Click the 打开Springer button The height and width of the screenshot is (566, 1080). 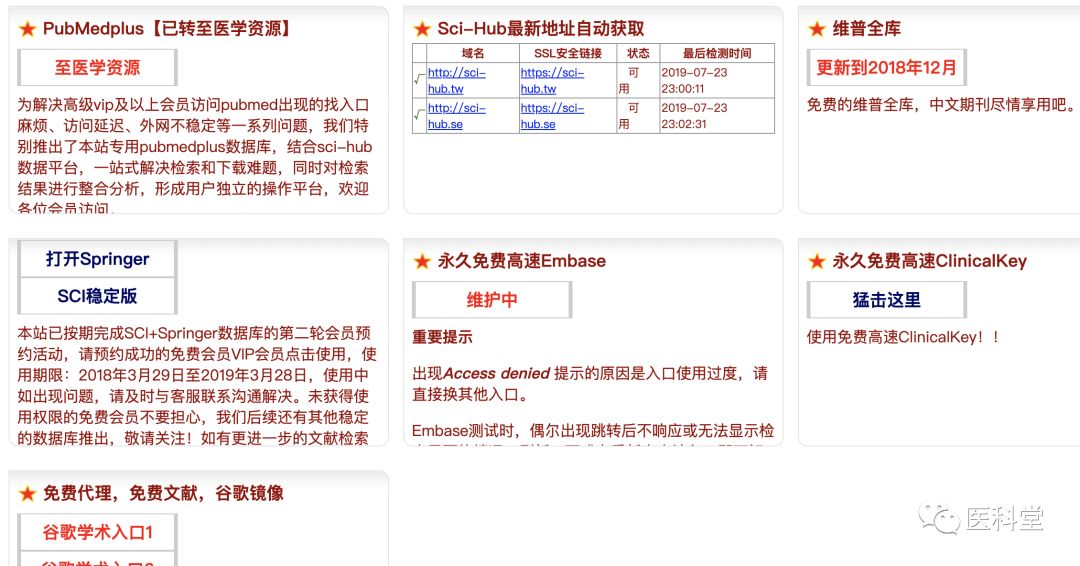97,259
